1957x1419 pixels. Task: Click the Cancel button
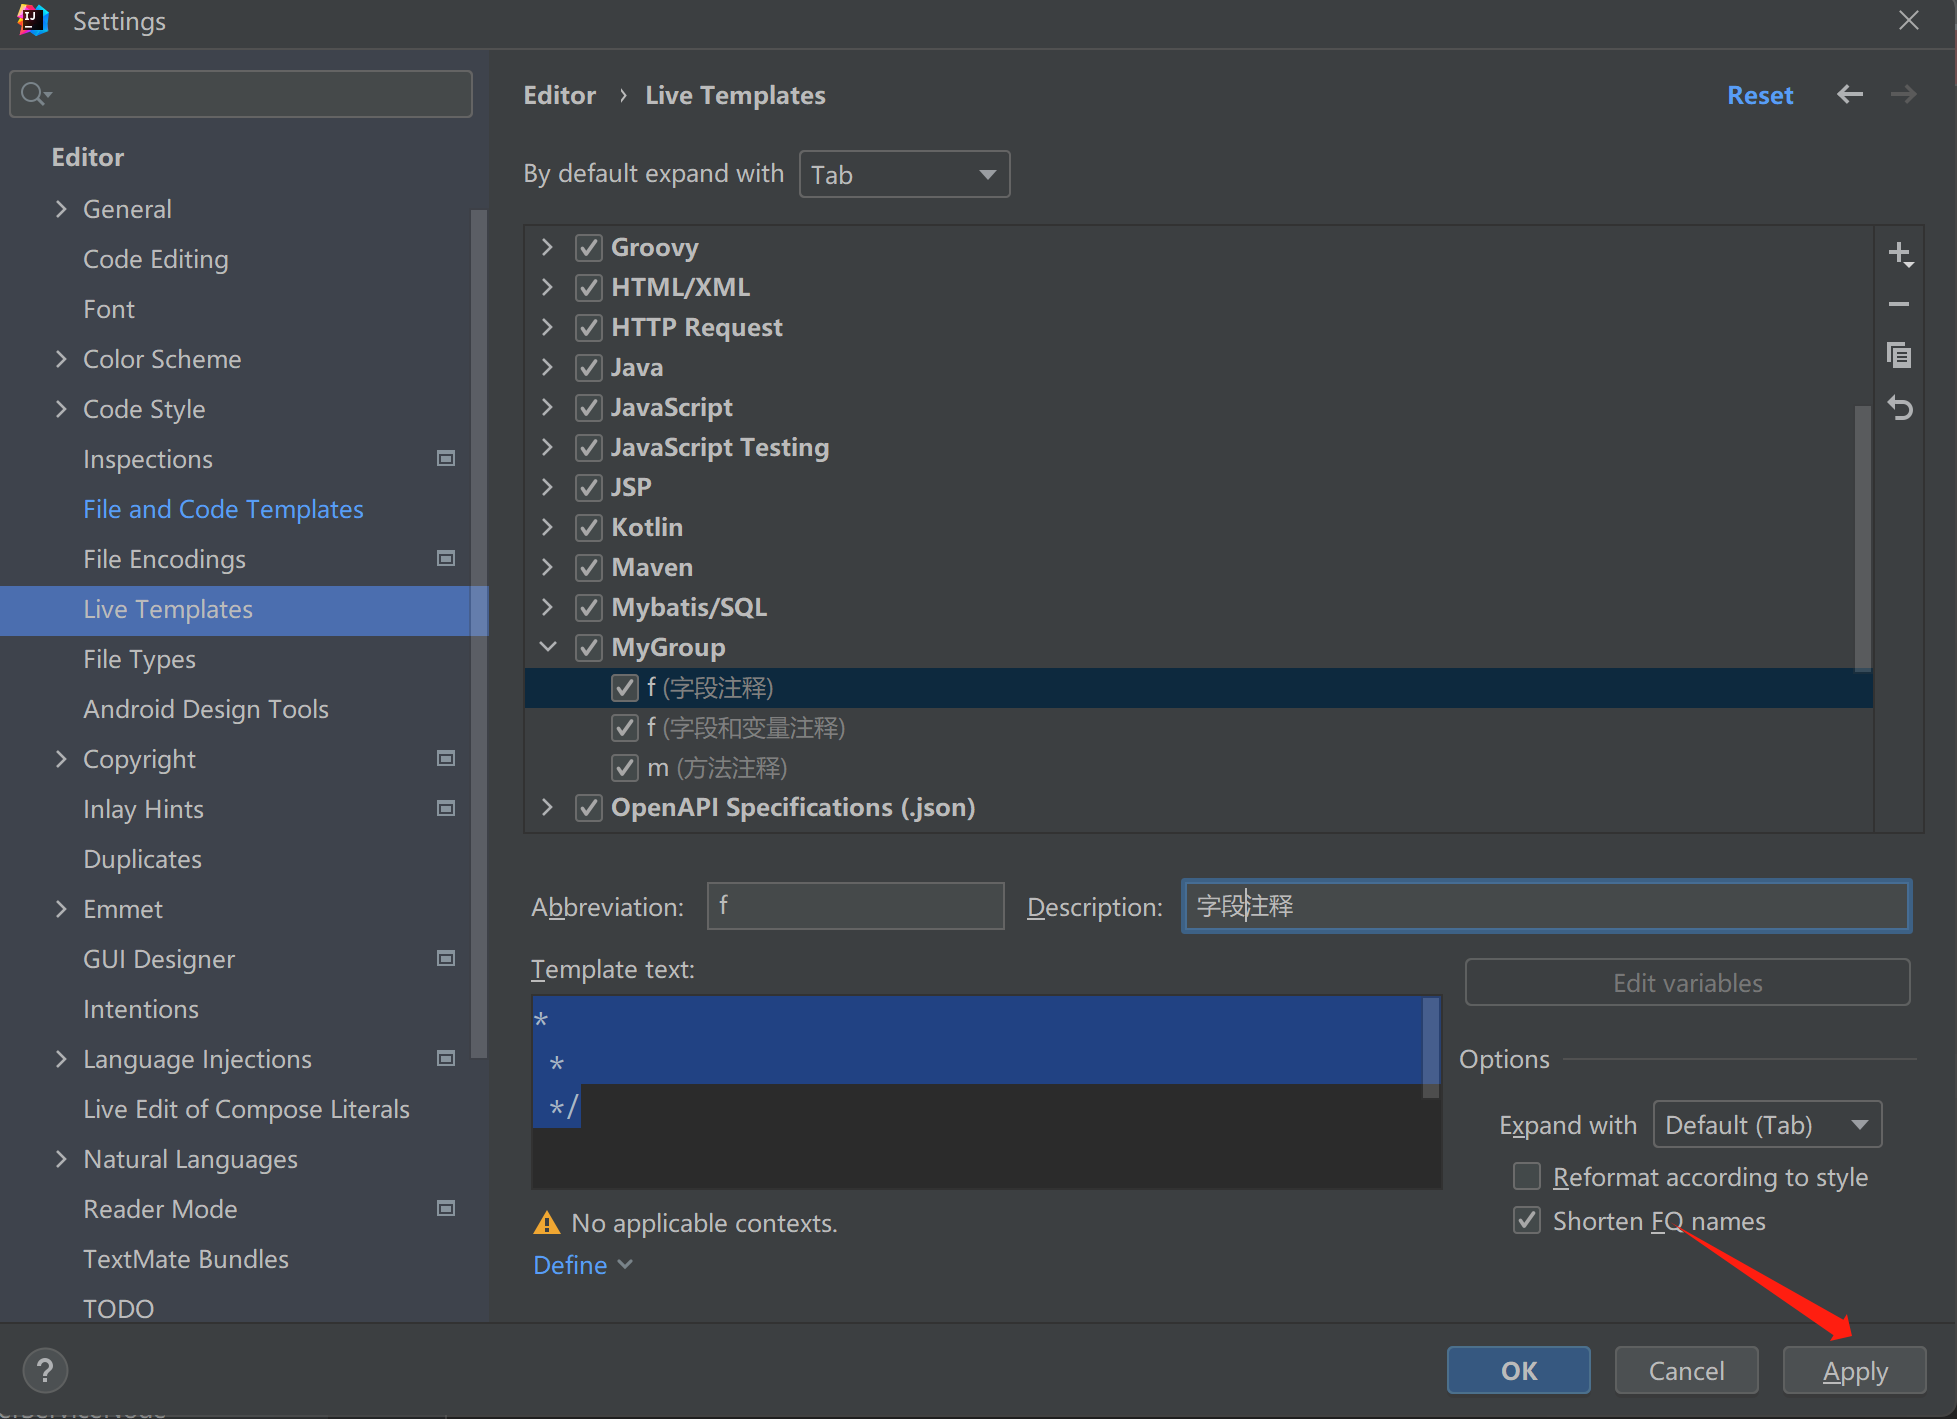tap(1686, 1370)
